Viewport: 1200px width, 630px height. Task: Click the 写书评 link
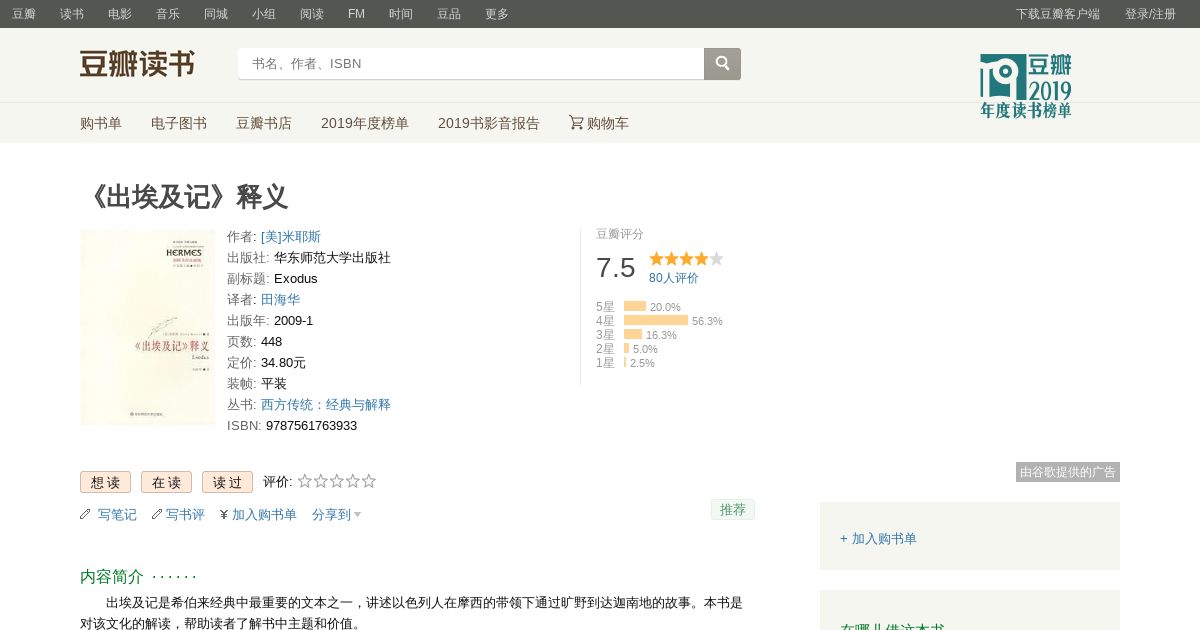point(185,515)
